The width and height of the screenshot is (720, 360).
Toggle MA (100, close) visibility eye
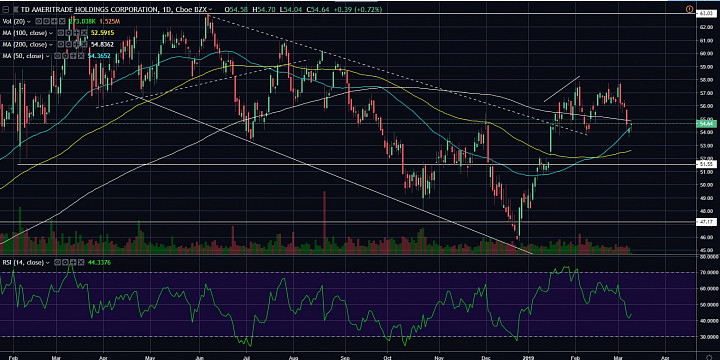click(x=61, y=33)
